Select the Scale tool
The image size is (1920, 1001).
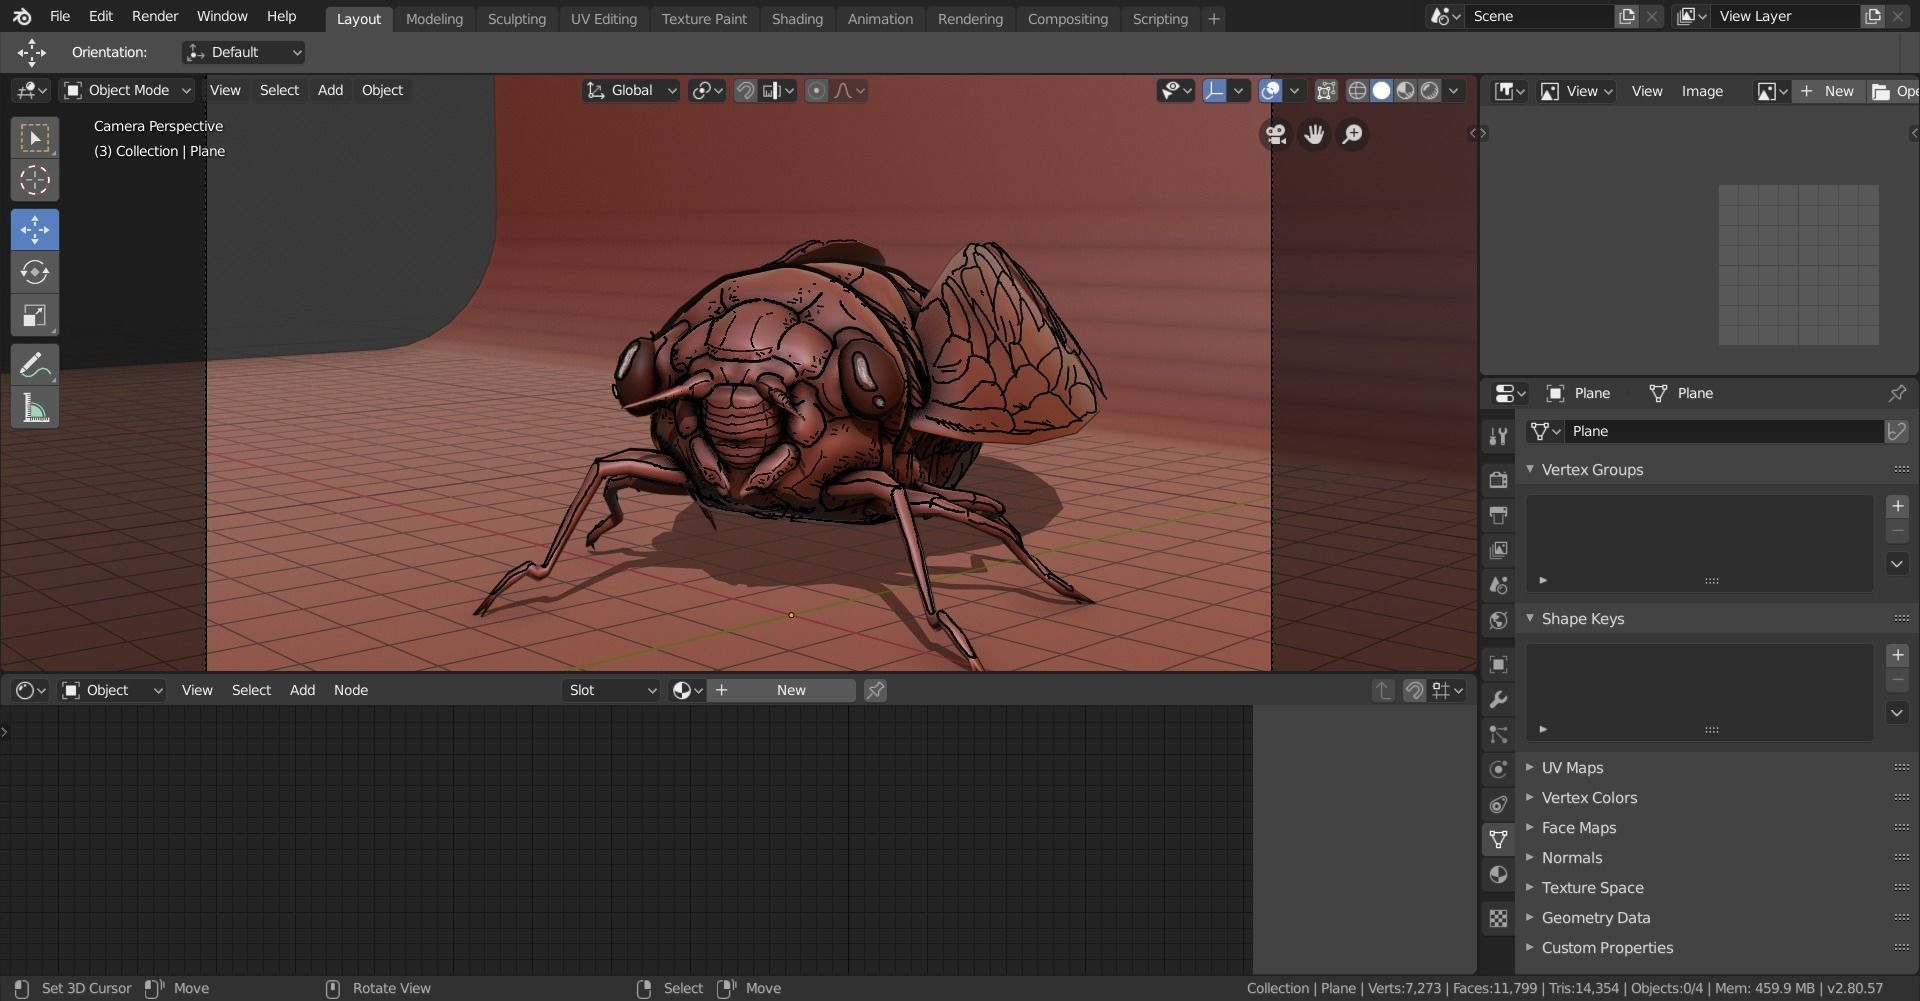pos(35,316)
